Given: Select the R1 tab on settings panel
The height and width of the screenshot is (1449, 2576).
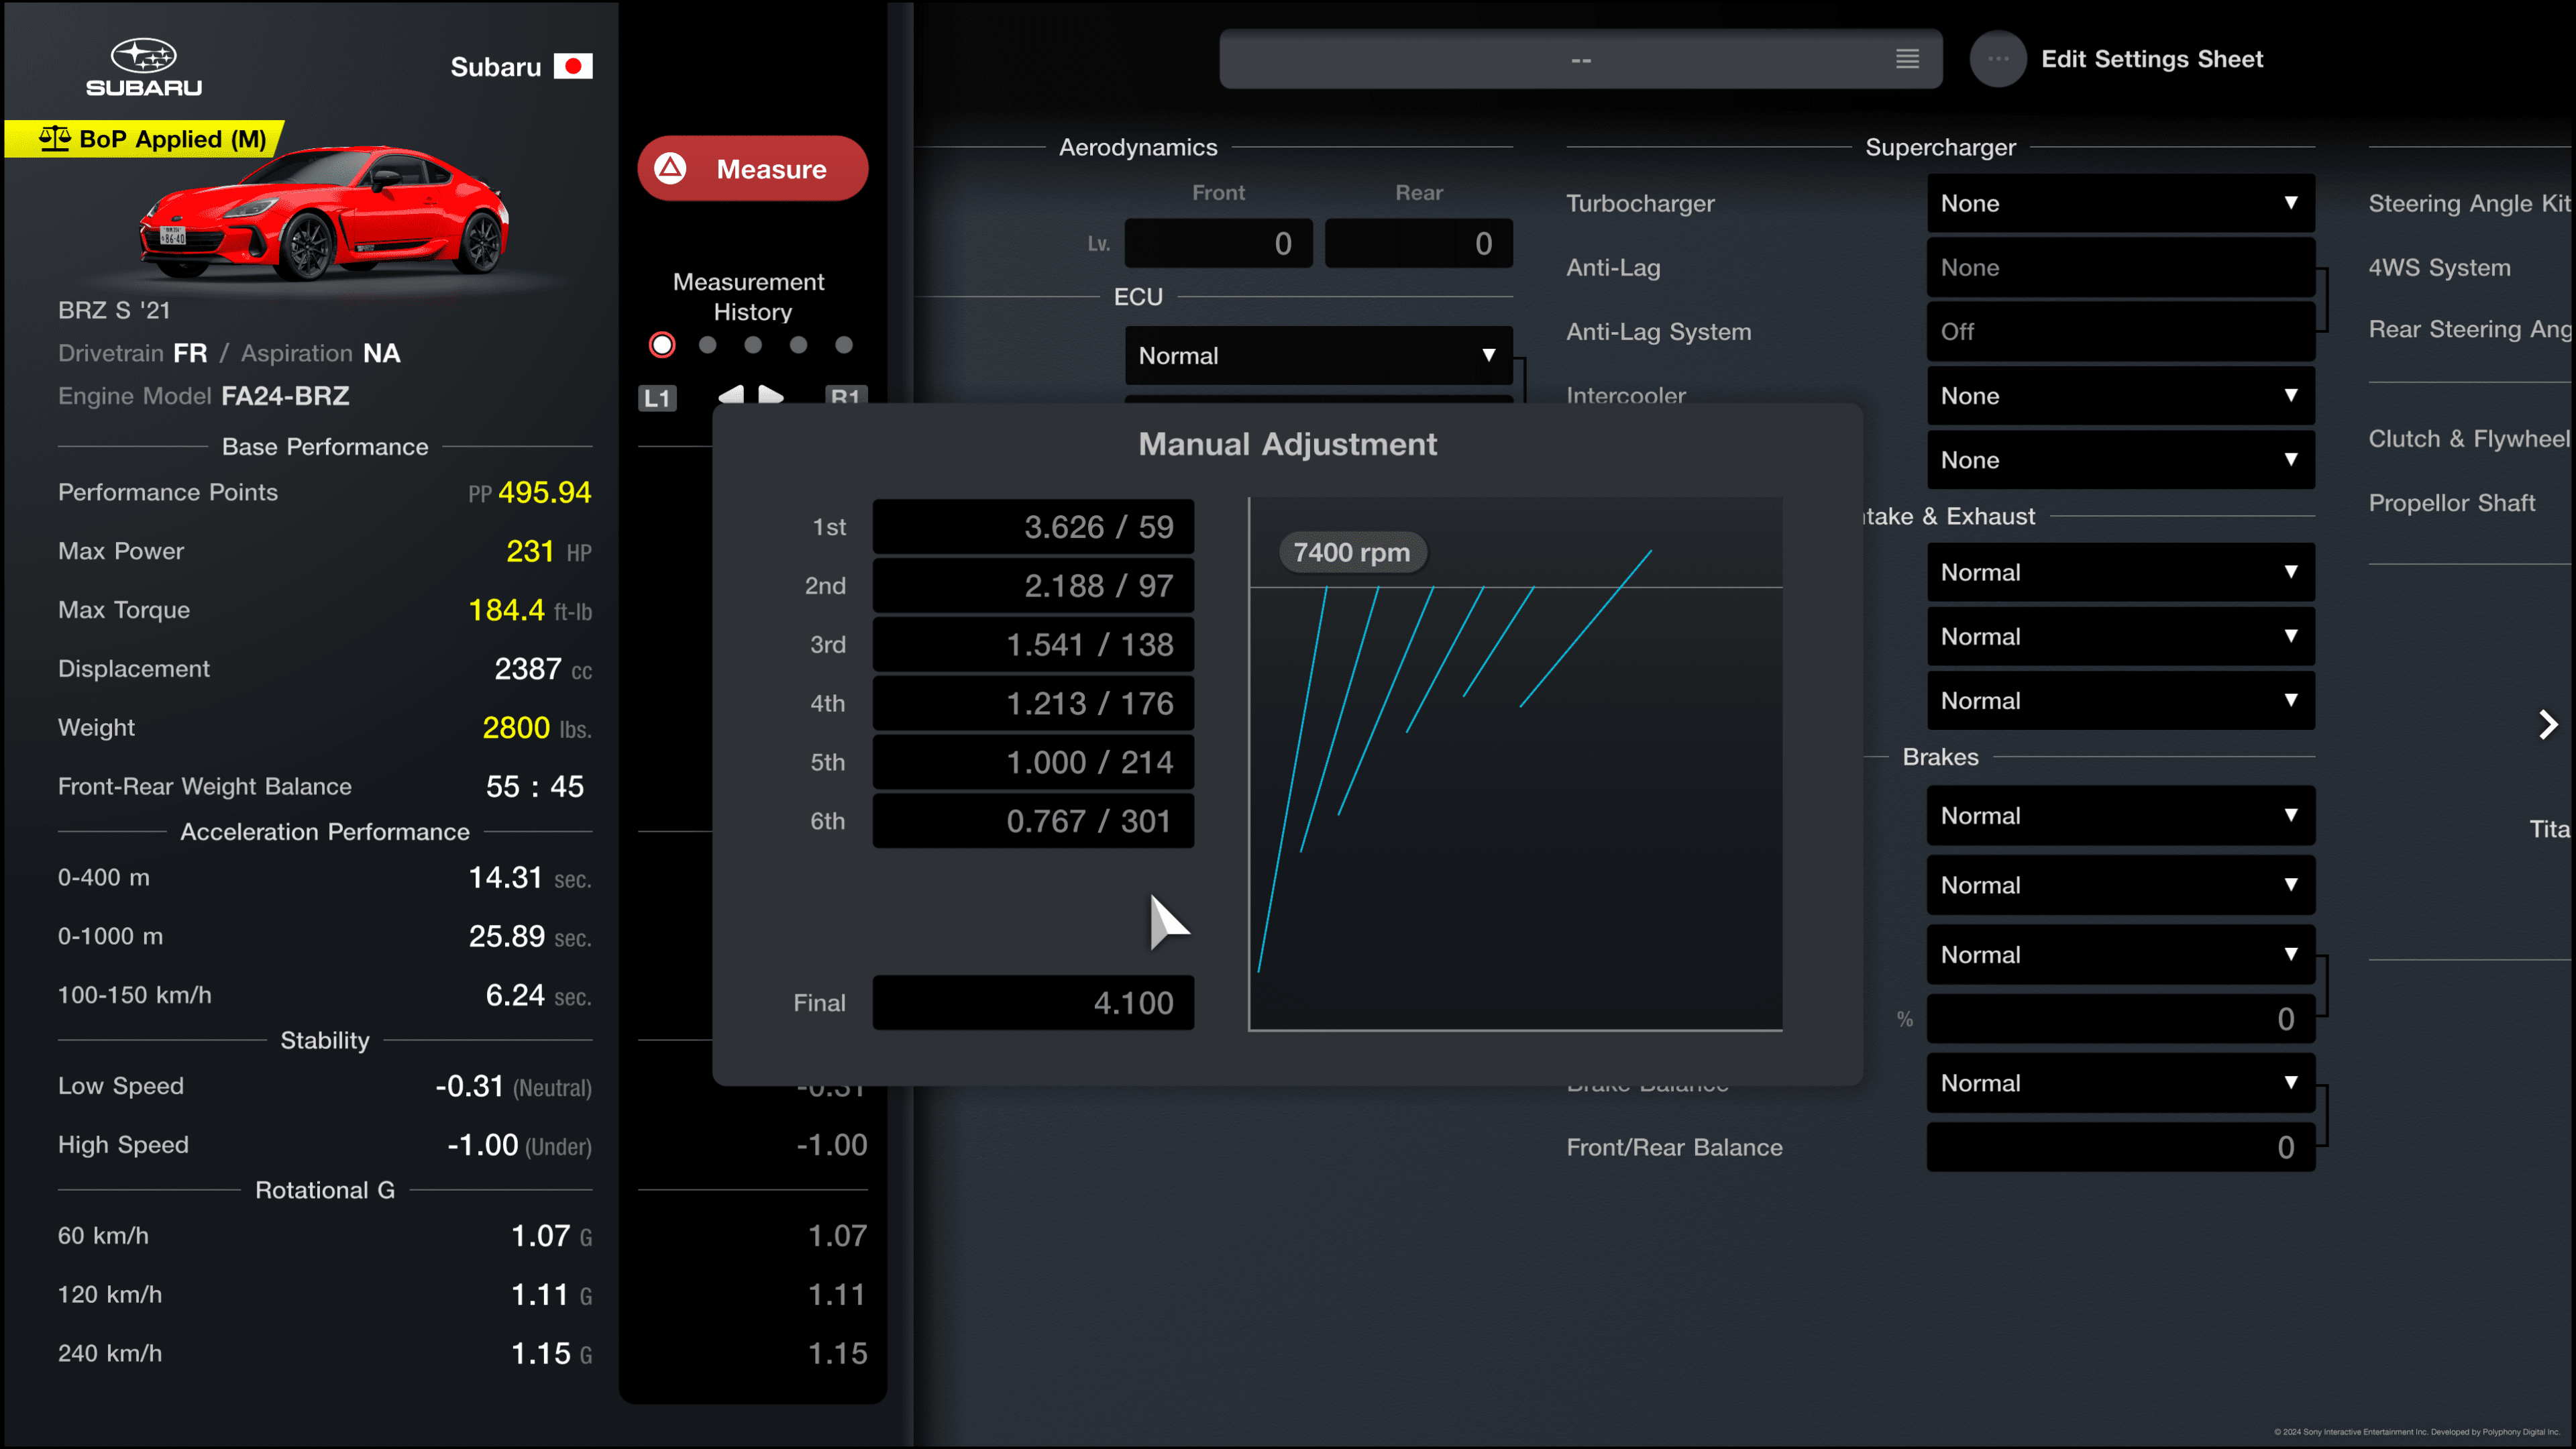Looking at the screenshot, I should point(846,396).
